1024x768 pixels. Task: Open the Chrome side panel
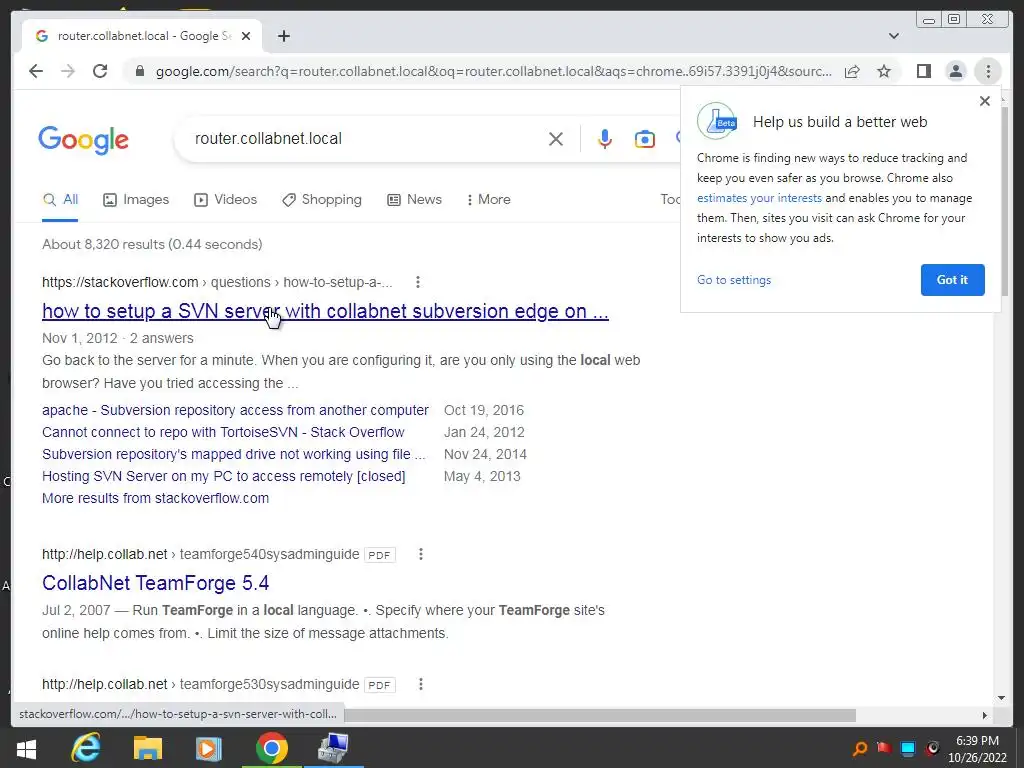pyautogui.click(x=923, y=71)
